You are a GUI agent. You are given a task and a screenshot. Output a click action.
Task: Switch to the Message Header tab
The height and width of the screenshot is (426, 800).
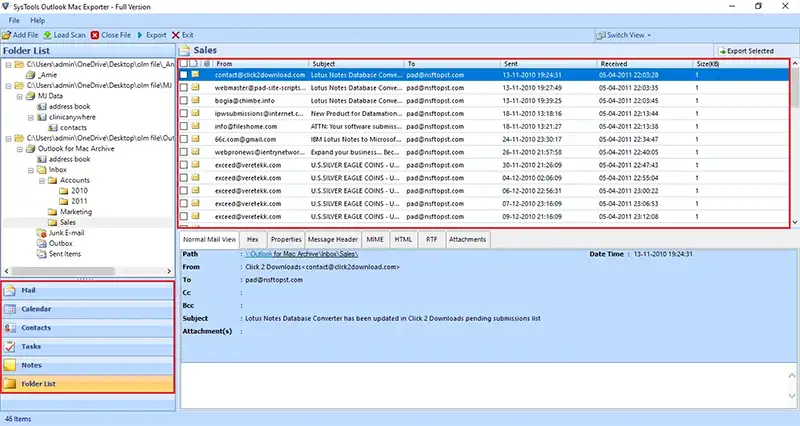point(333,239)
